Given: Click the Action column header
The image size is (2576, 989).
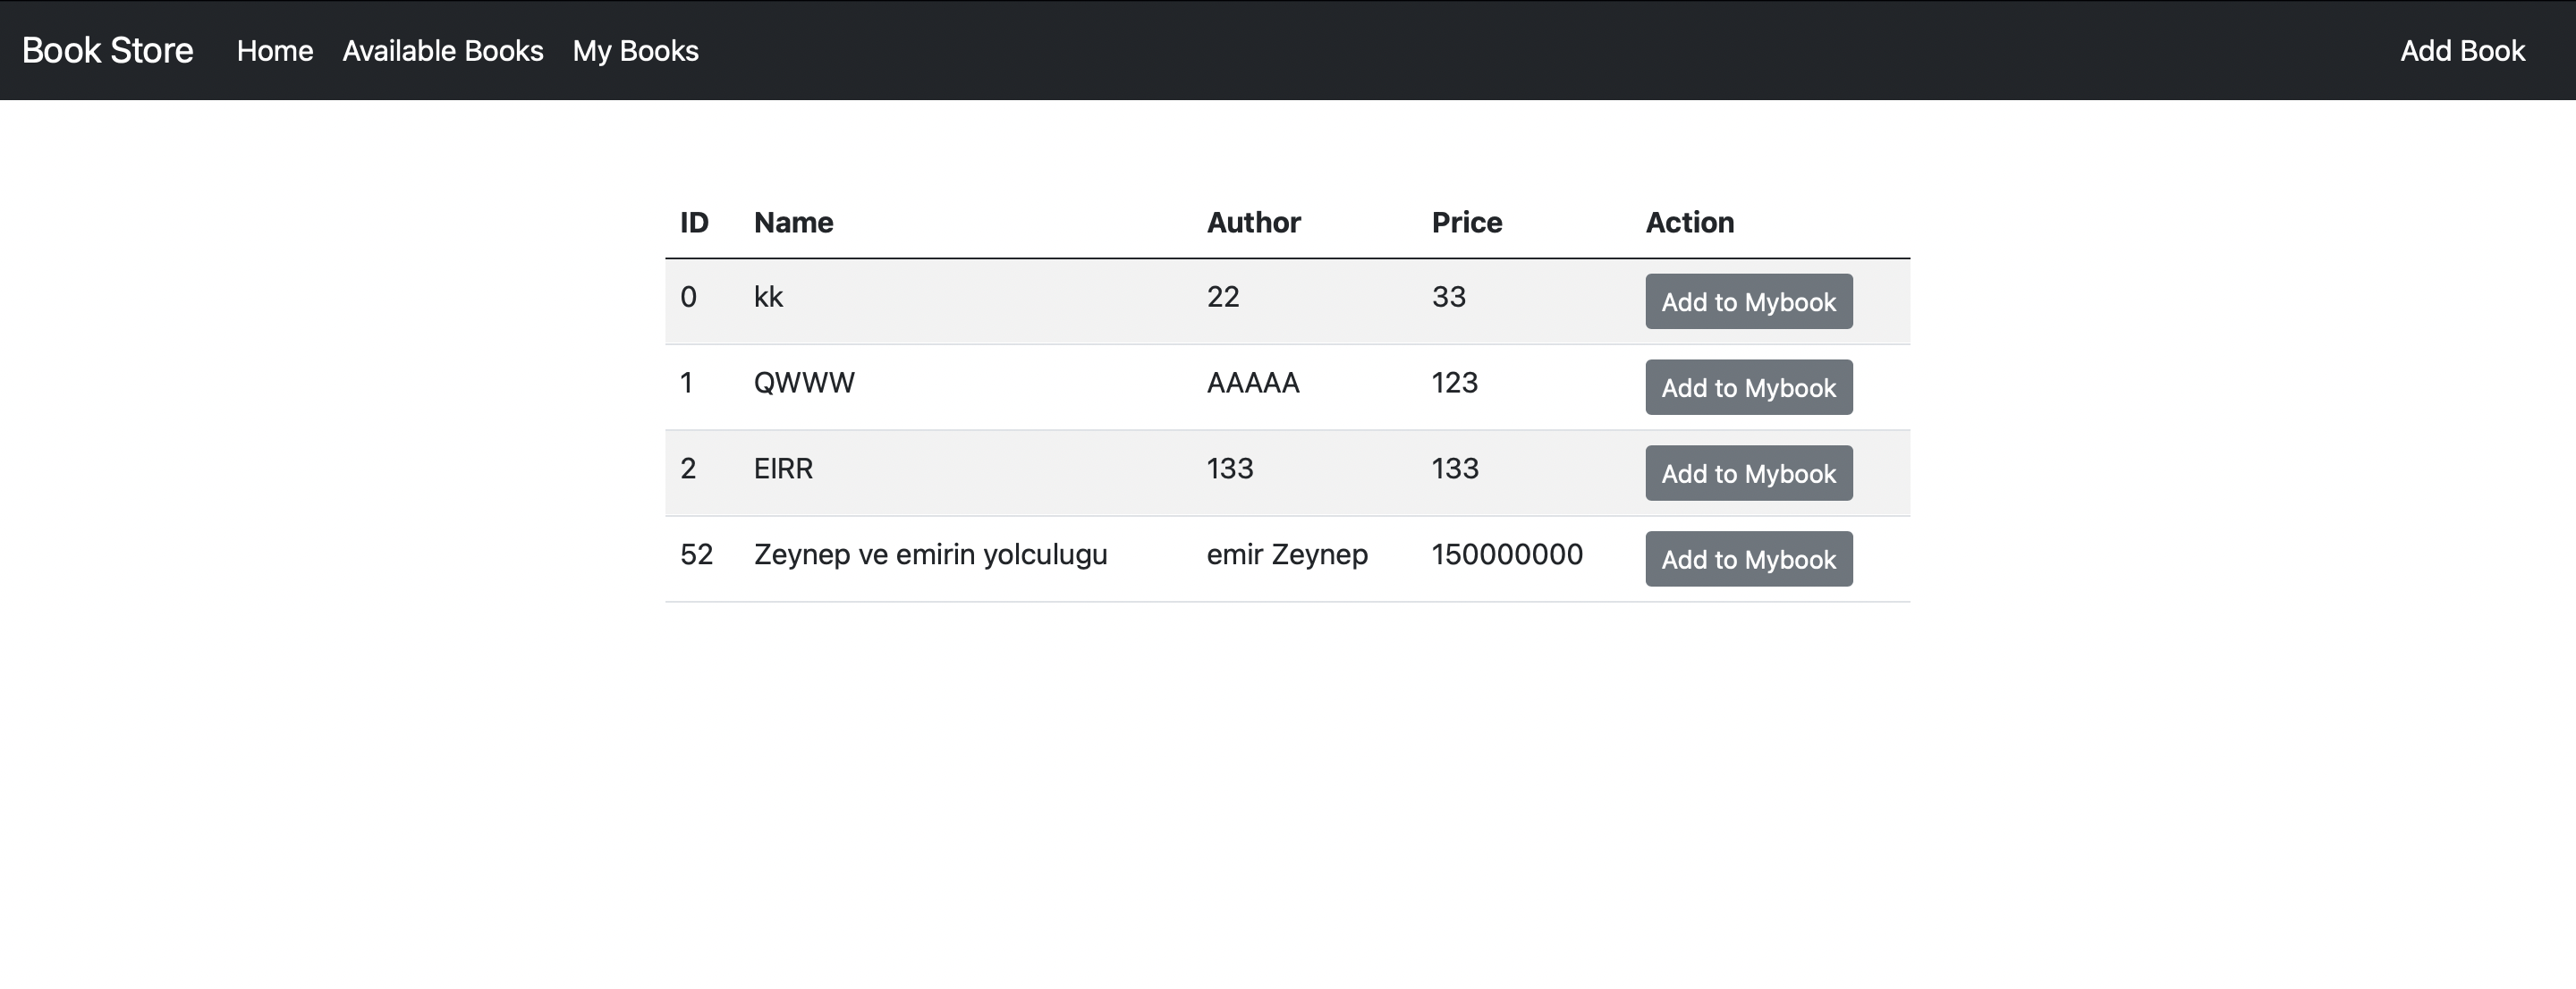Looking at the screenshot, I should coord(1690,222).
